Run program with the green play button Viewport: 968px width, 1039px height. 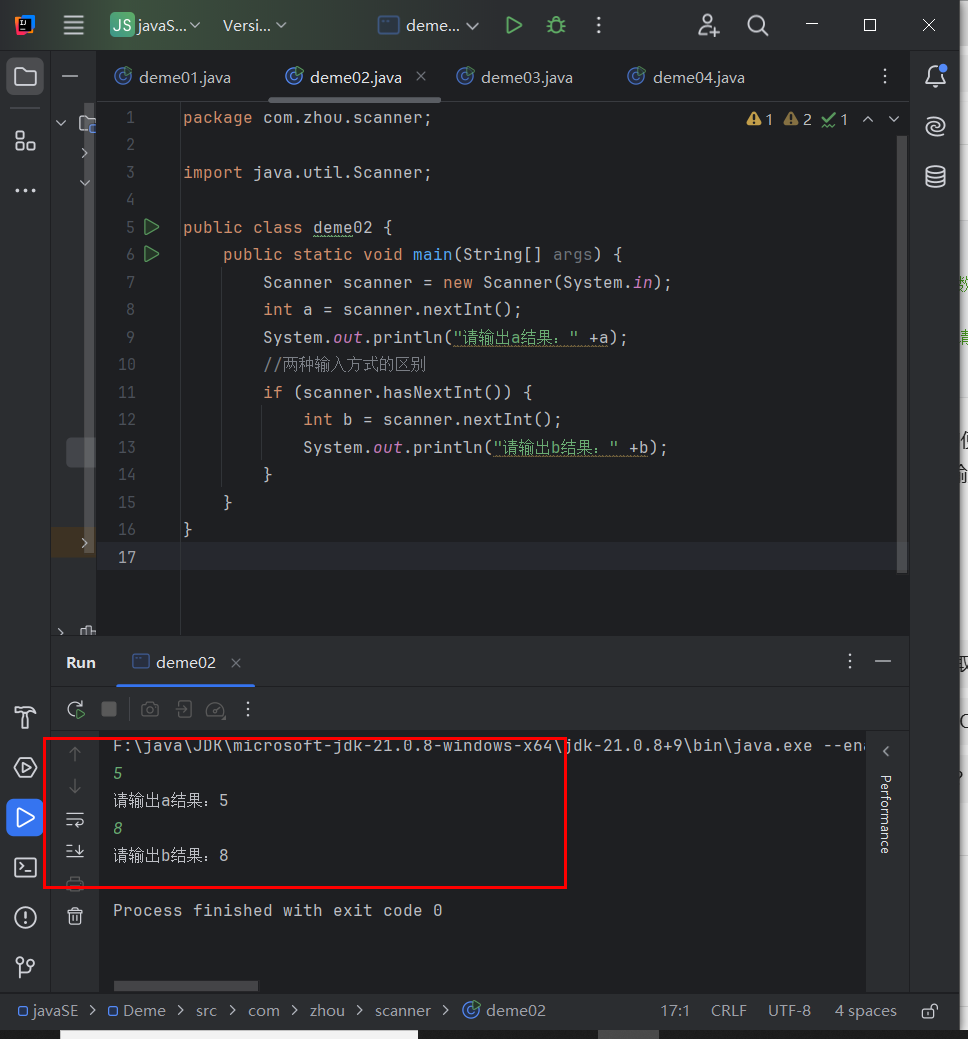point(514,25)
